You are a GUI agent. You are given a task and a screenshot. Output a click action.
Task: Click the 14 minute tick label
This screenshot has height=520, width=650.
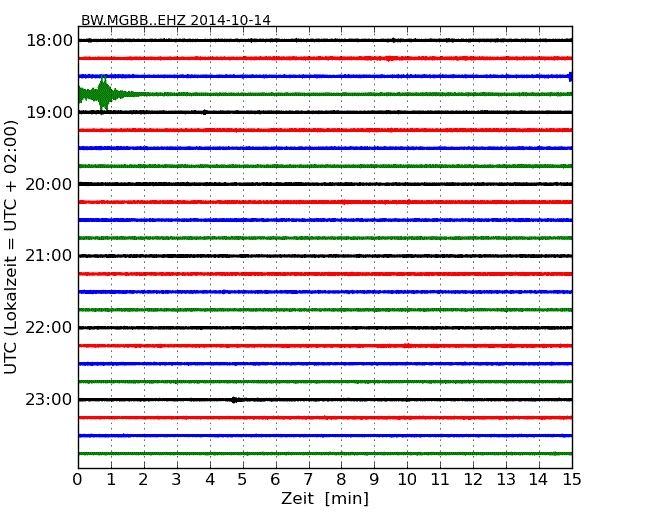point(539,480)
